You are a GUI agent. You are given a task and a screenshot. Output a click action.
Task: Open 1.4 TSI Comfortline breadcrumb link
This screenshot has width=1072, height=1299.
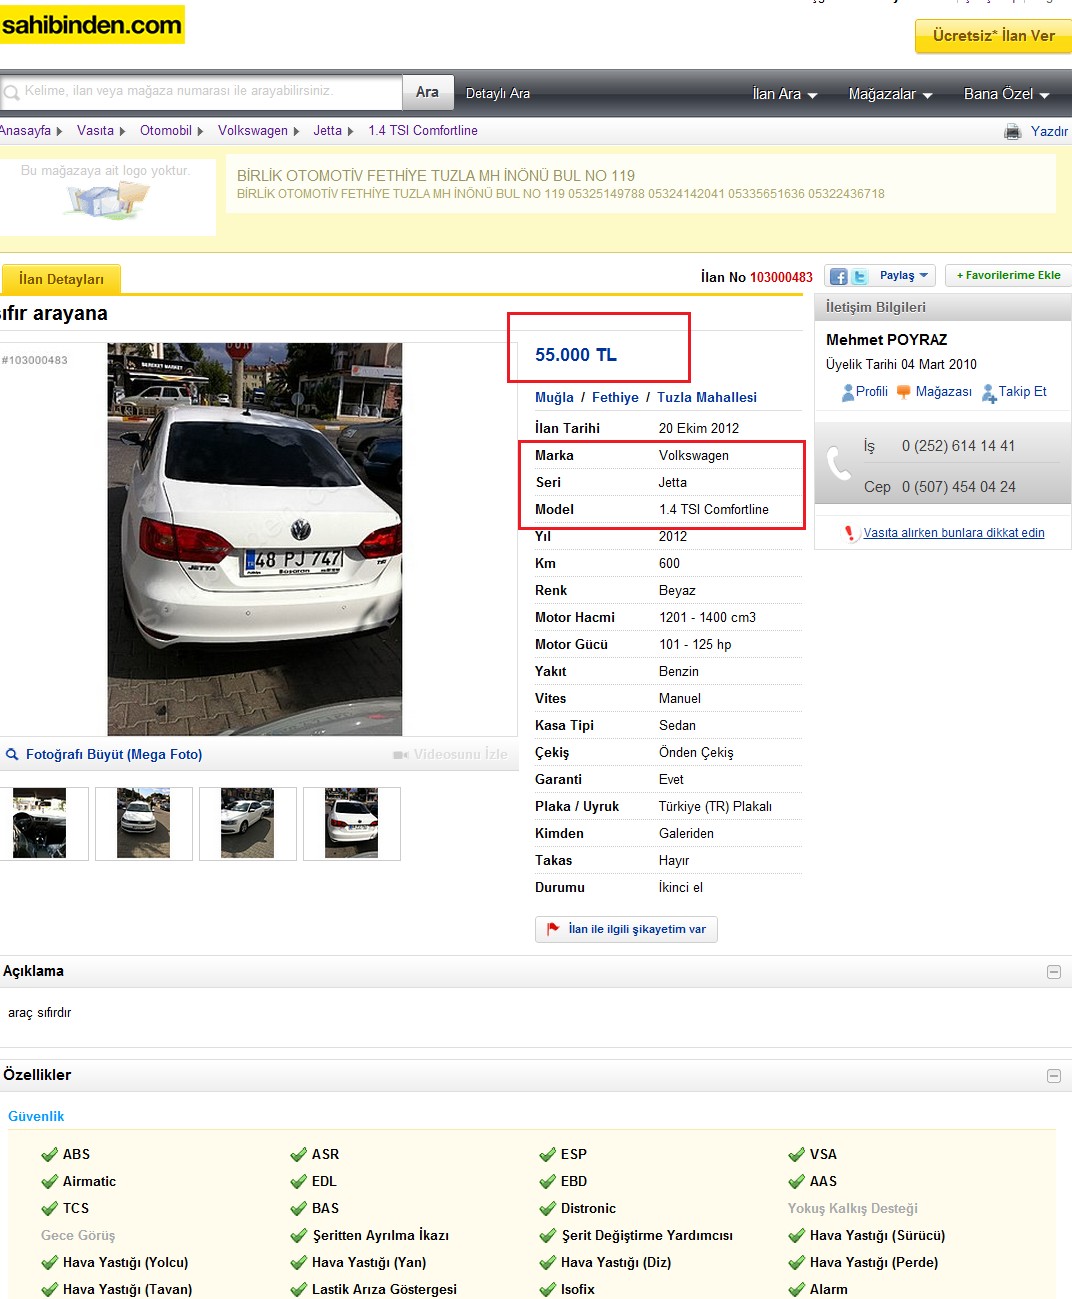(x=423, y=131)
